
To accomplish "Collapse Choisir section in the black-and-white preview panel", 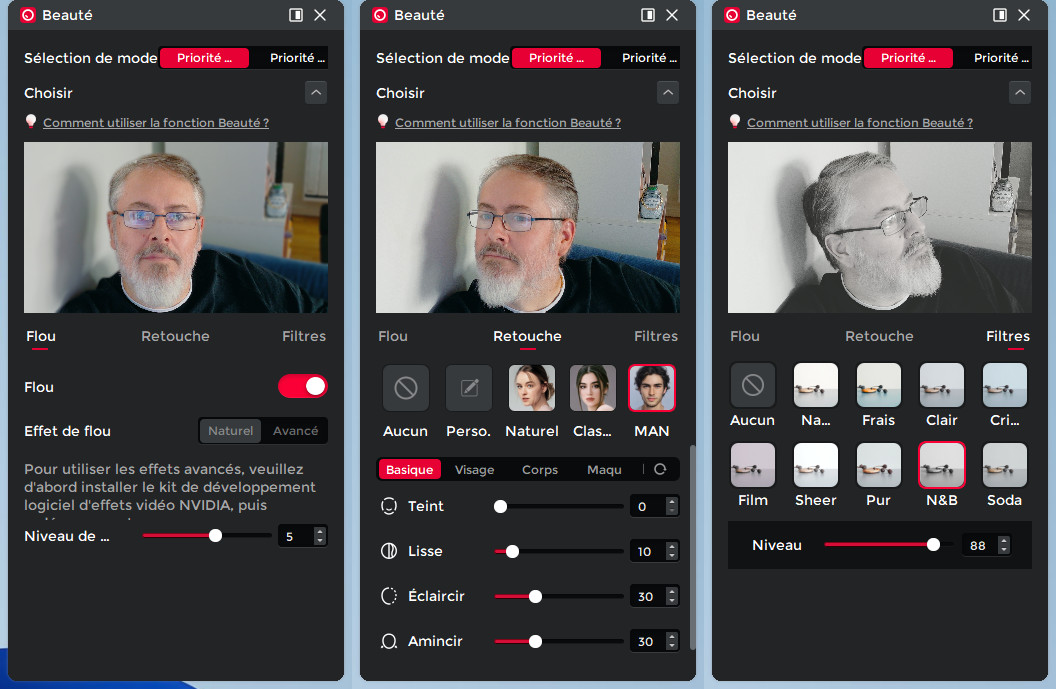I will click(1019, 93).
